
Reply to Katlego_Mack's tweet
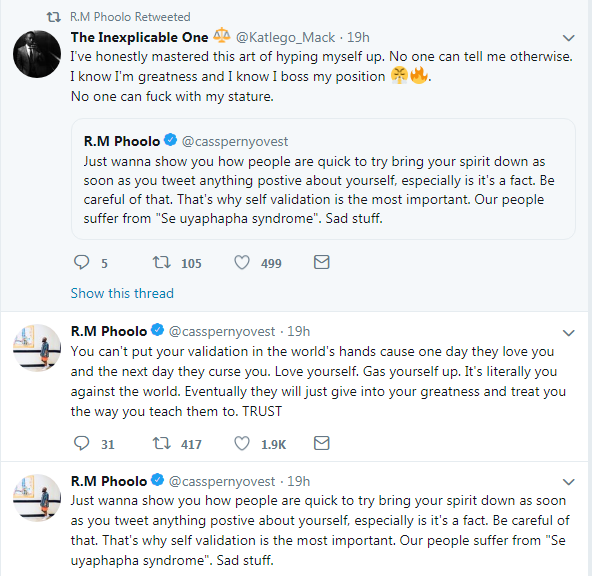click(81, 262)
